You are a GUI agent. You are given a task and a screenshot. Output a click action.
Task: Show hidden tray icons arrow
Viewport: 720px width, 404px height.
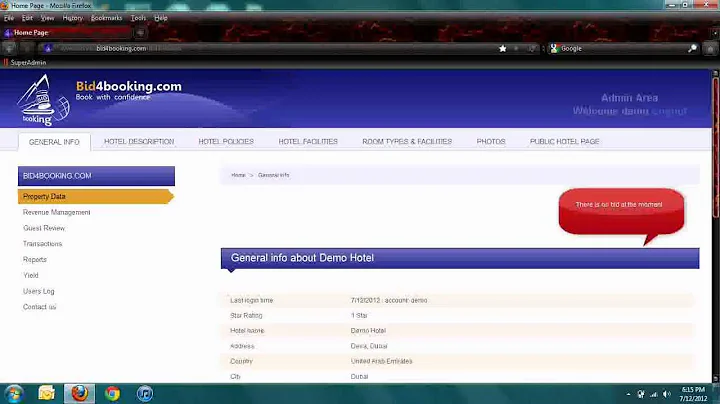pyautogui.click(x=628, y=394)
